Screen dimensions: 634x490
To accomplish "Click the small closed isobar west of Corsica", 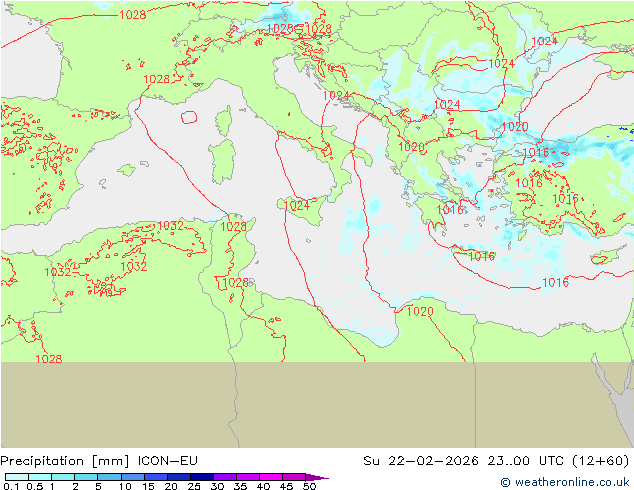I will (189, 117).
